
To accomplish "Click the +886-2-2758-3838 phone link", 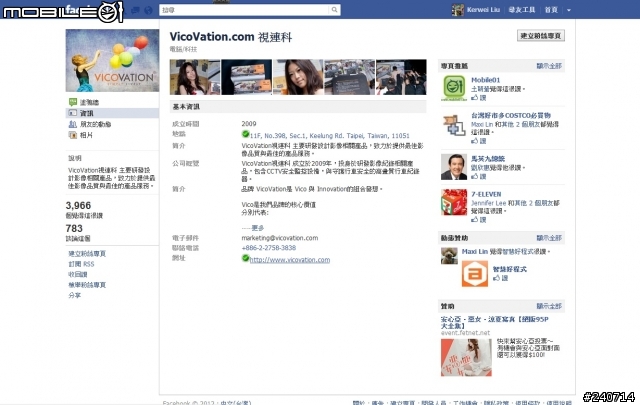I will click(269, 248).
